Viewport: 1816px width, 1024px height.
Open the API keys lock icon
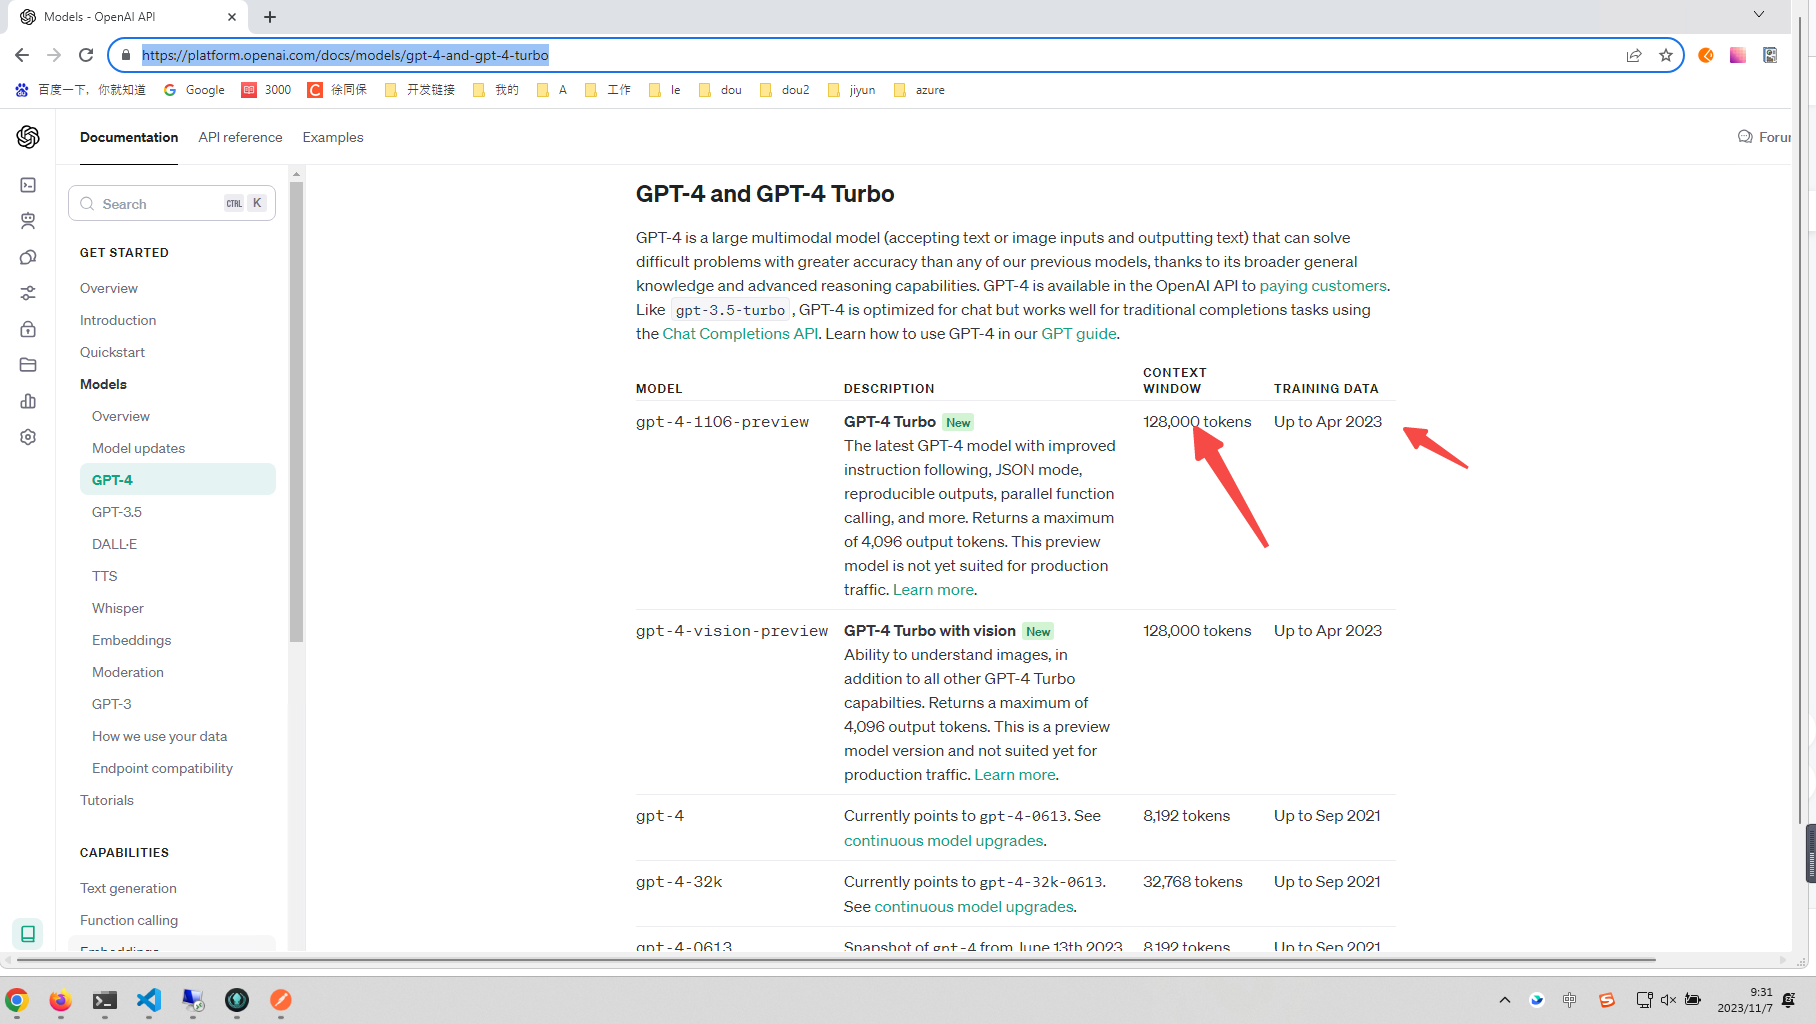point(28,329)
